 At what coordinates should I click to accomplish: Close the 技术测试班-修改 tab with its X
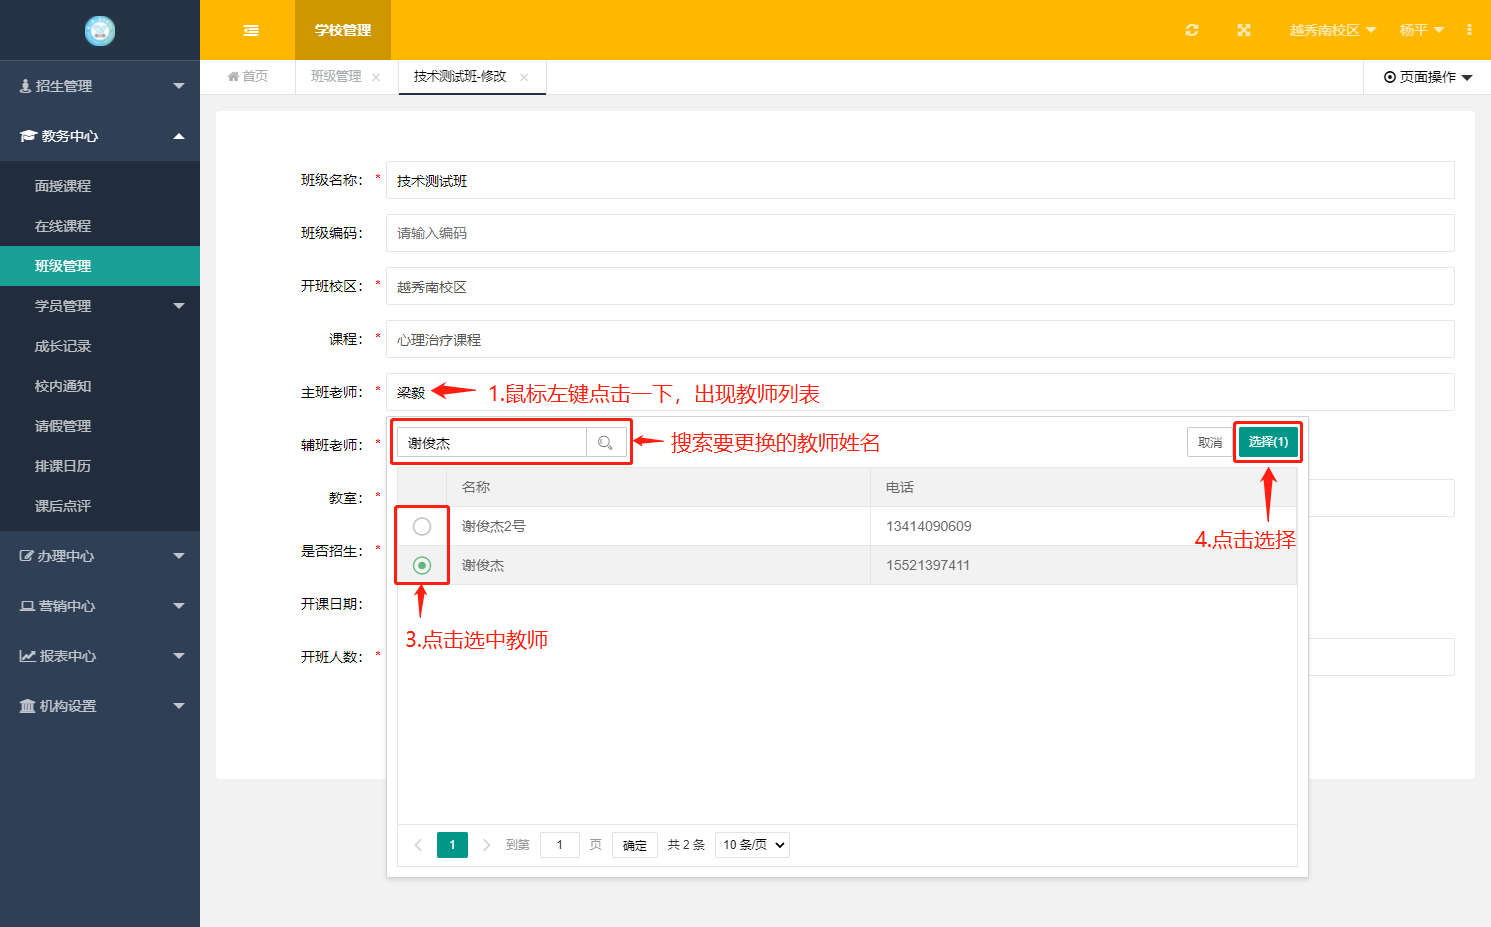[x=524, y=77]
